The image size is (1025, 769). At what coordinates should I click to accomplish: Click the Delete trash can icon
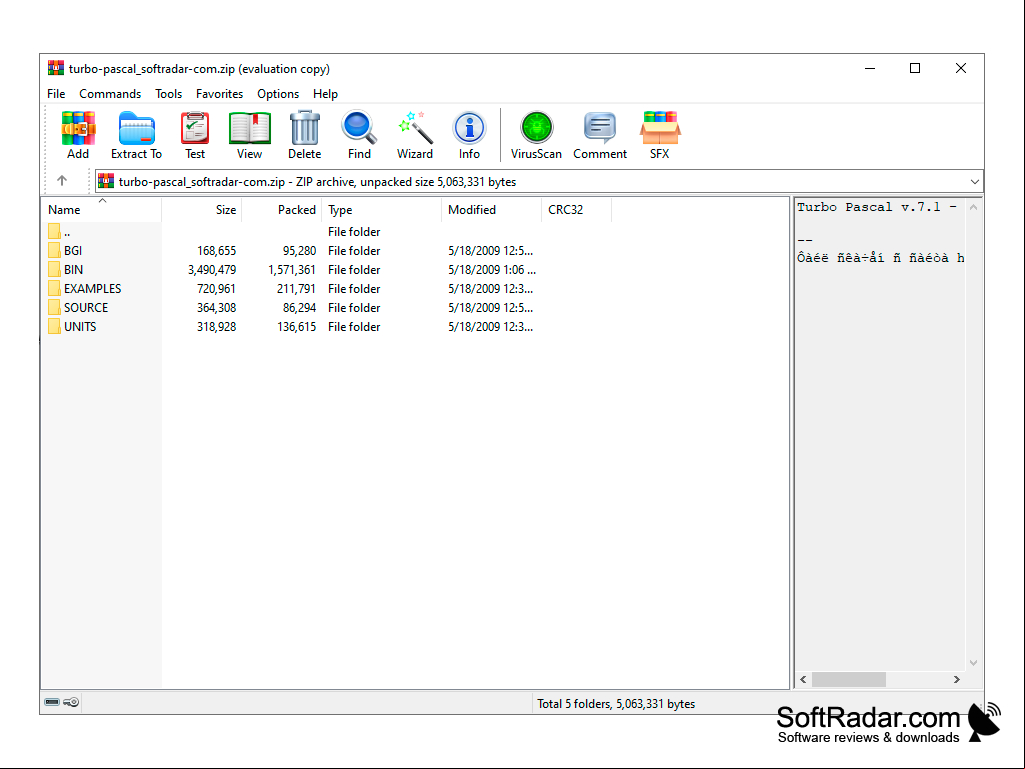click(305, 135)
